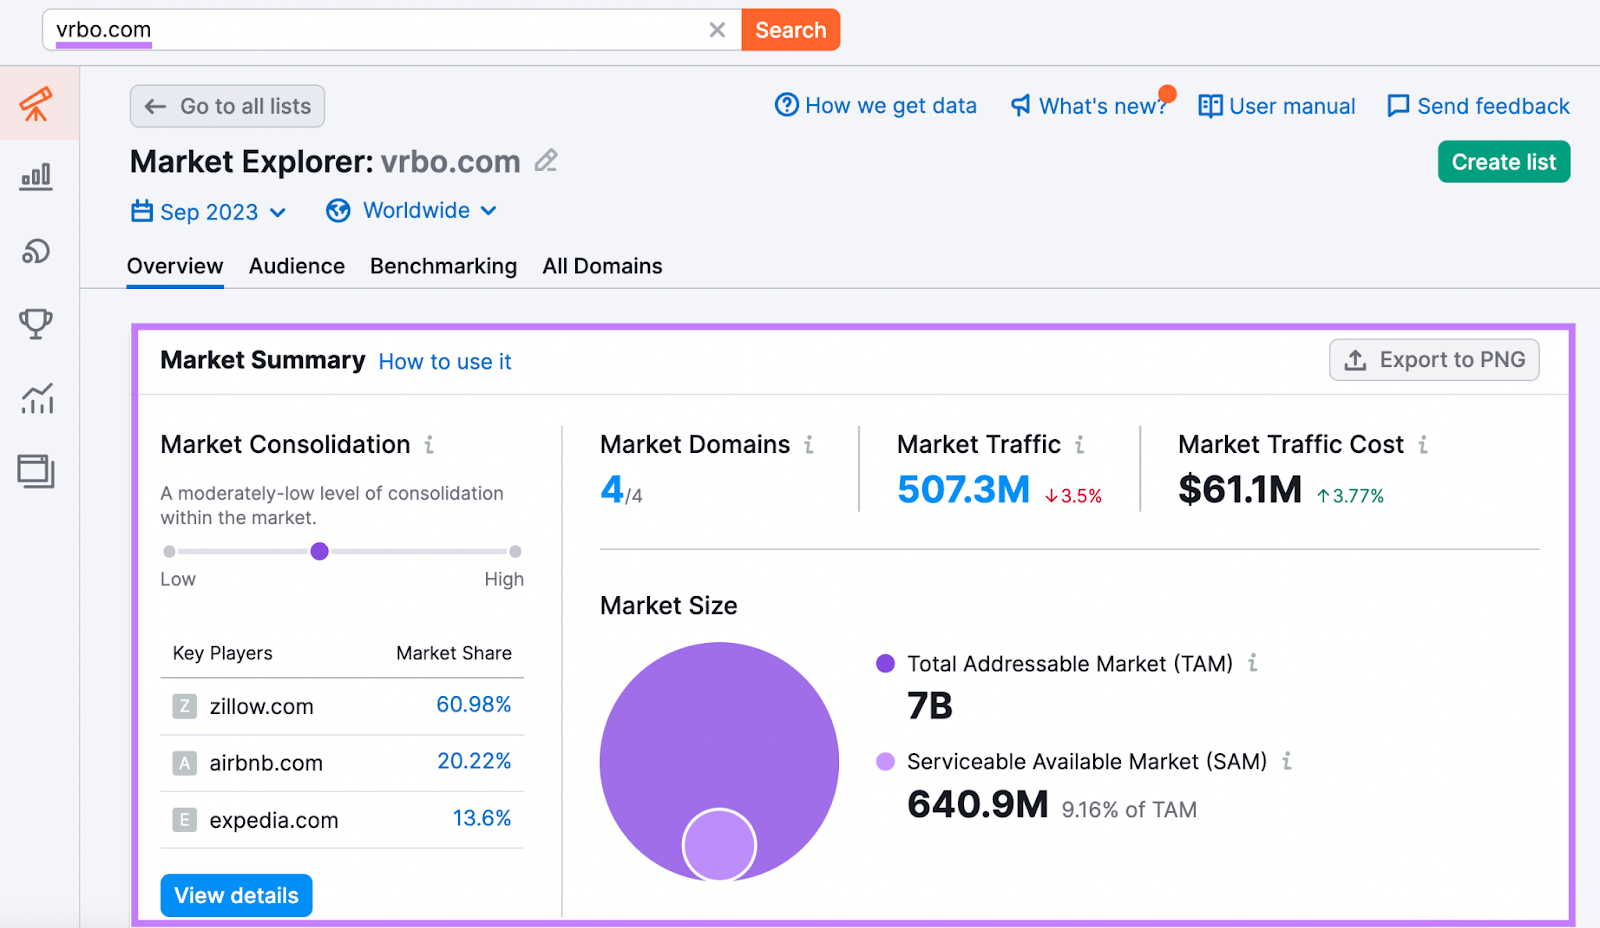Click the zillow.com favicon
The width and height of the screenshot is (1600, 928).
[x=184, y=707]
